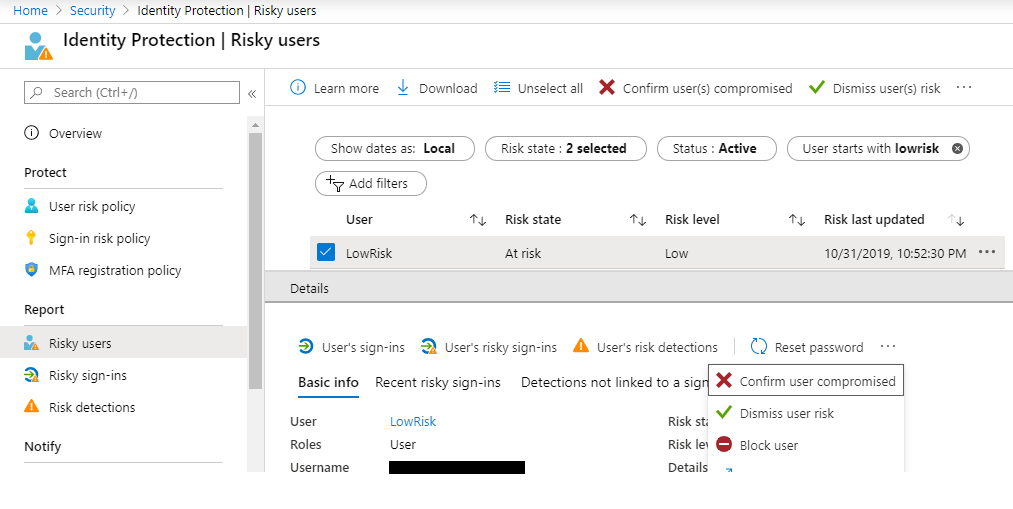This screenshot has height=509, width=1013.
Task: Click the Identity Protection header icon
Action: (38, 47)
